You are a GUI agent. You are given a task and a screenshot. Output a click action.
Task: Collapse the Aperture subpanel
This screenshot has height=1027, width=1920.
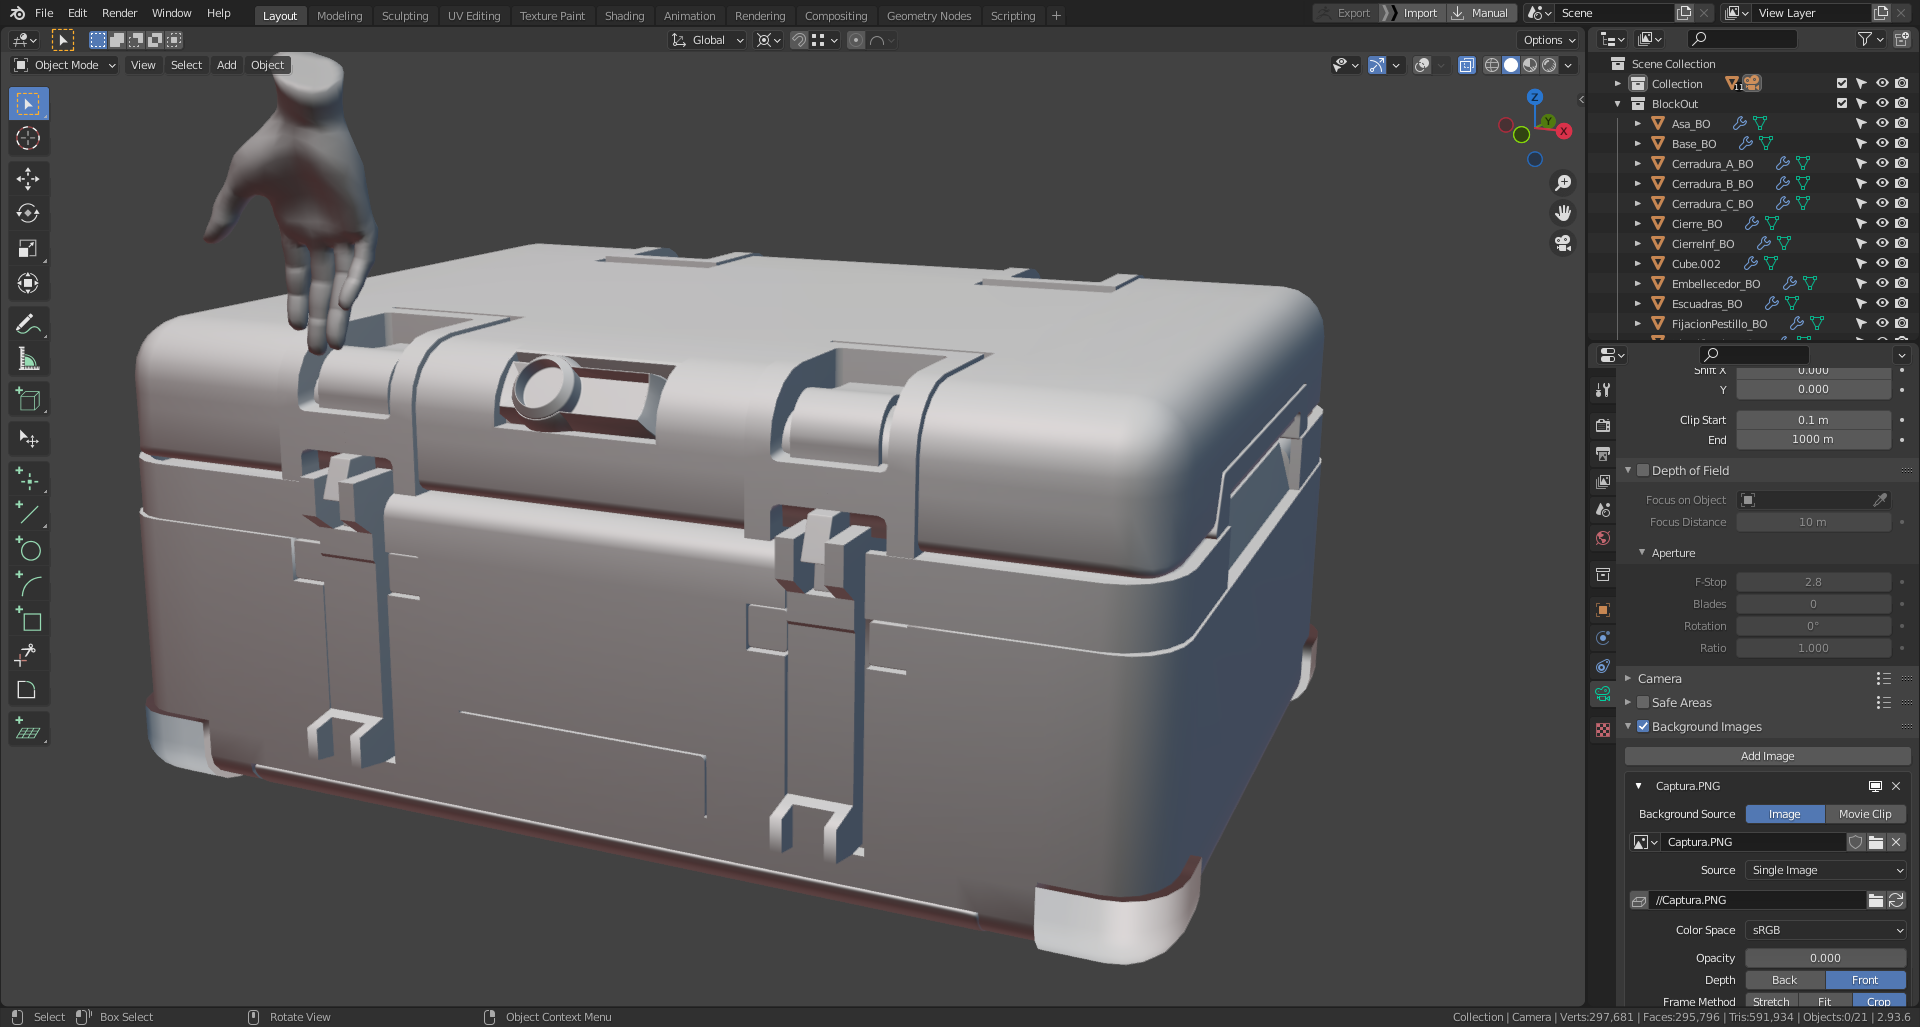(1642, 553)
